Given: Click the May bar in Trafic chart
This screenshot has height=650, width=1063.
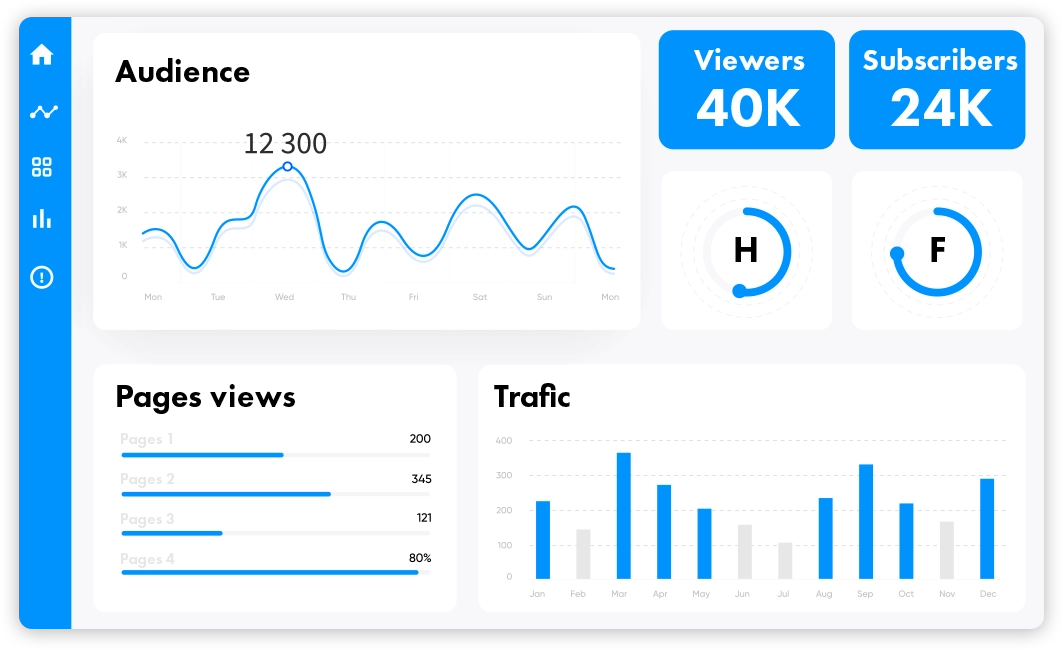Looking at the screenshot, I should [x=704, y=544].
